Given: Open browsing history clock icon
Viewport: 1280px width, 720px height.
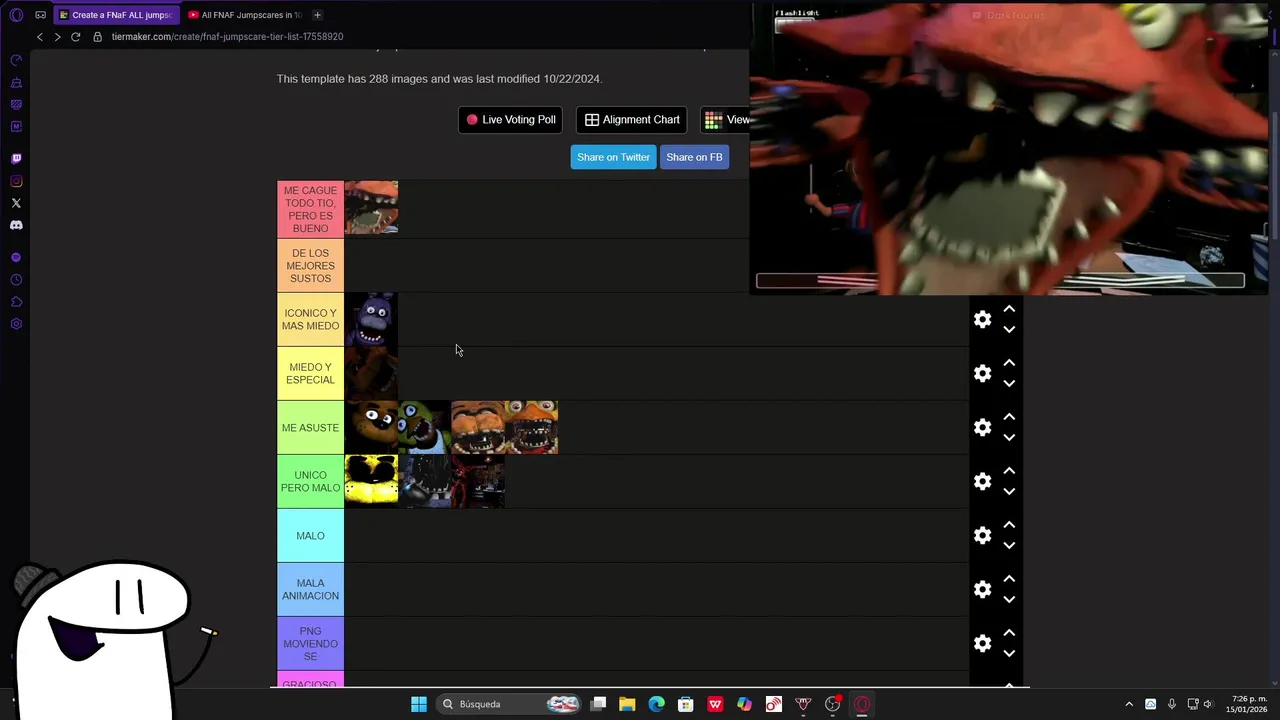Looking at the screenshot, I should click(16, 280).
